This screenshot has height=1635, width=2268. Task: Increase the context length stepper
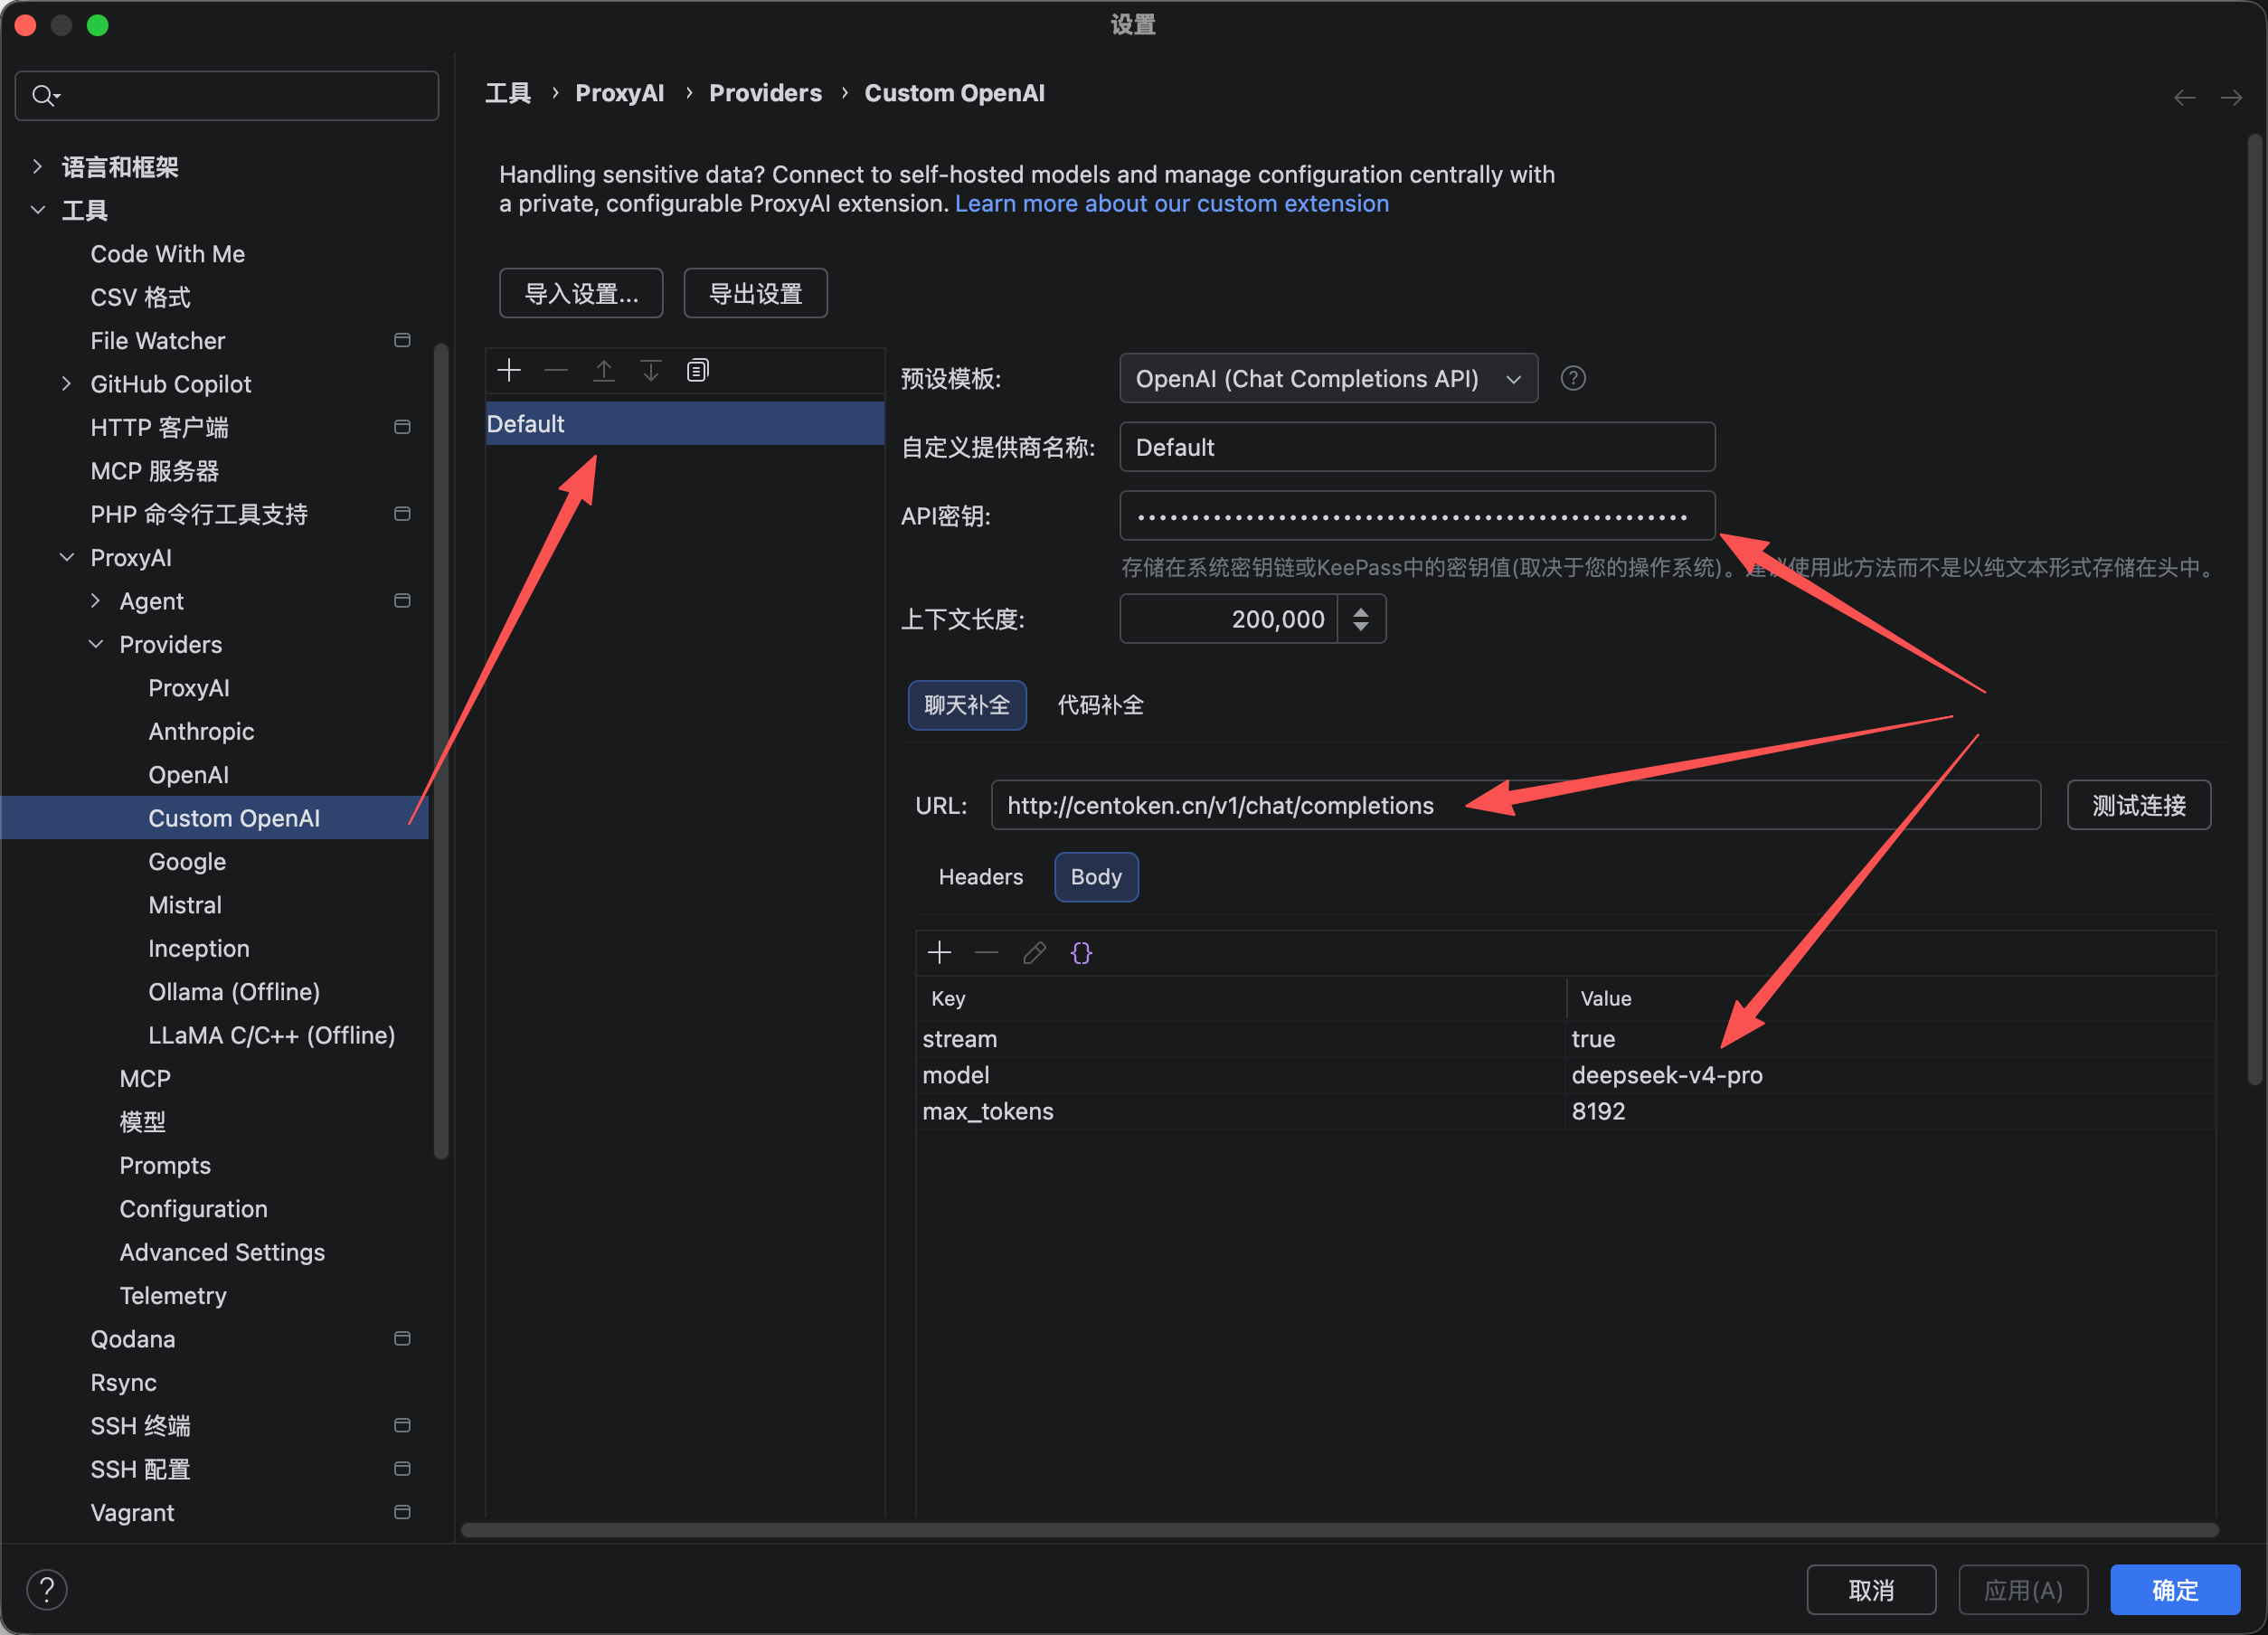(x=1361, y=611)
